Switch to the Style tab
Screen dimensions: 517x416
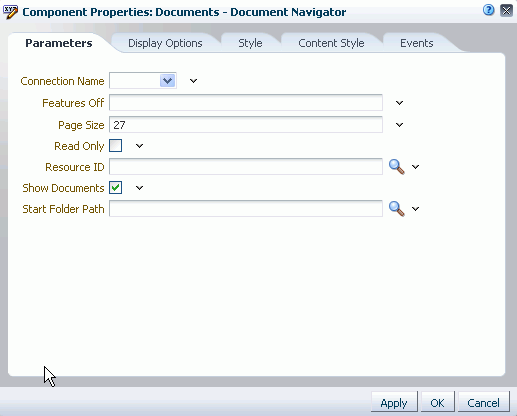click(250, 43)
